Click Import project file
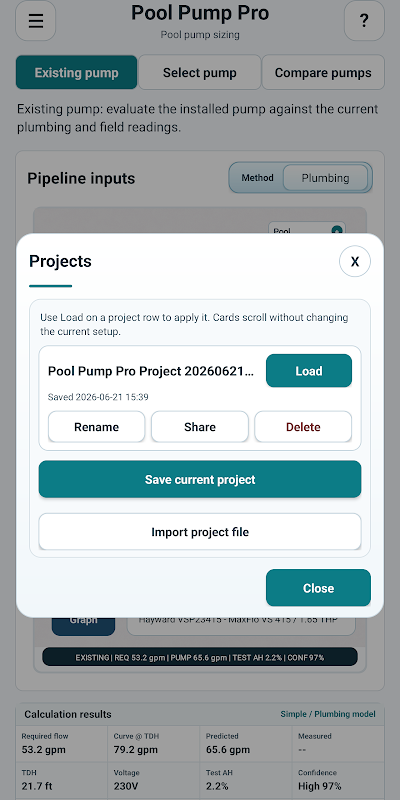The width and height of the screenshot is (400, 800). [x=199, y=532]
